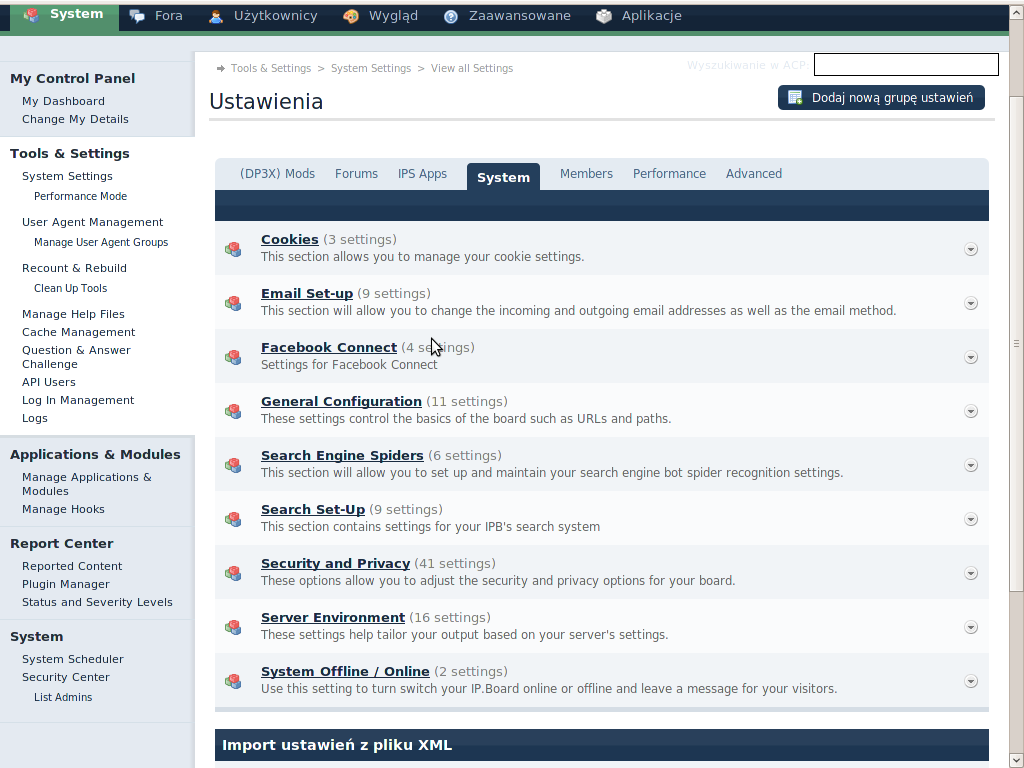This screenshot has width=1024, height=768.
Task: Open the Zaawansowane top menu
Action: tap(520, 16)
